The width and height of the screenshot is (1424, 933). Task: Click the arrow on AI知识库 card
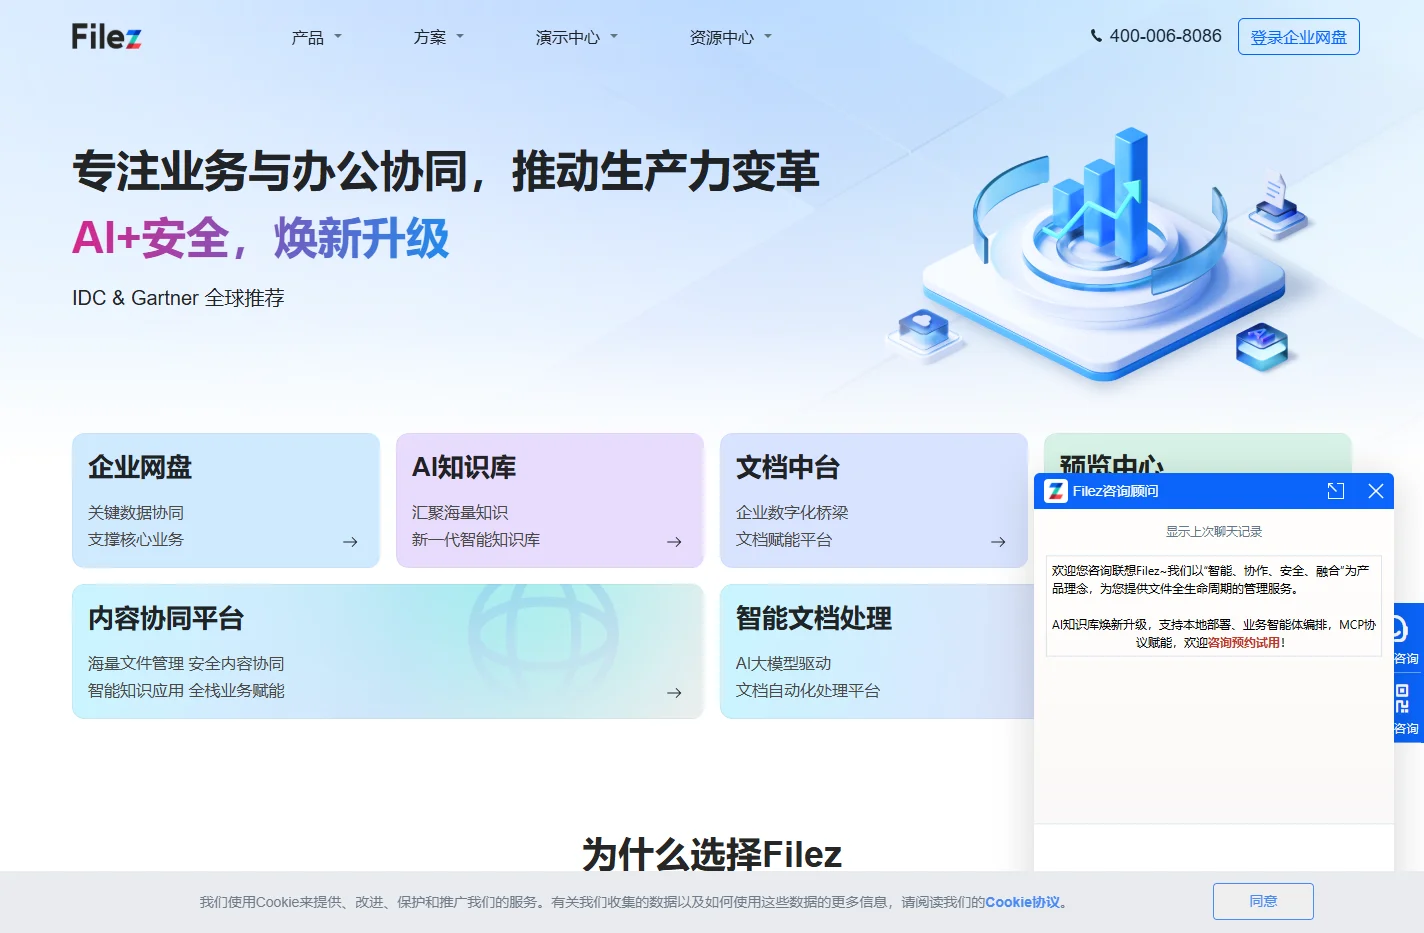click(674, 542)
